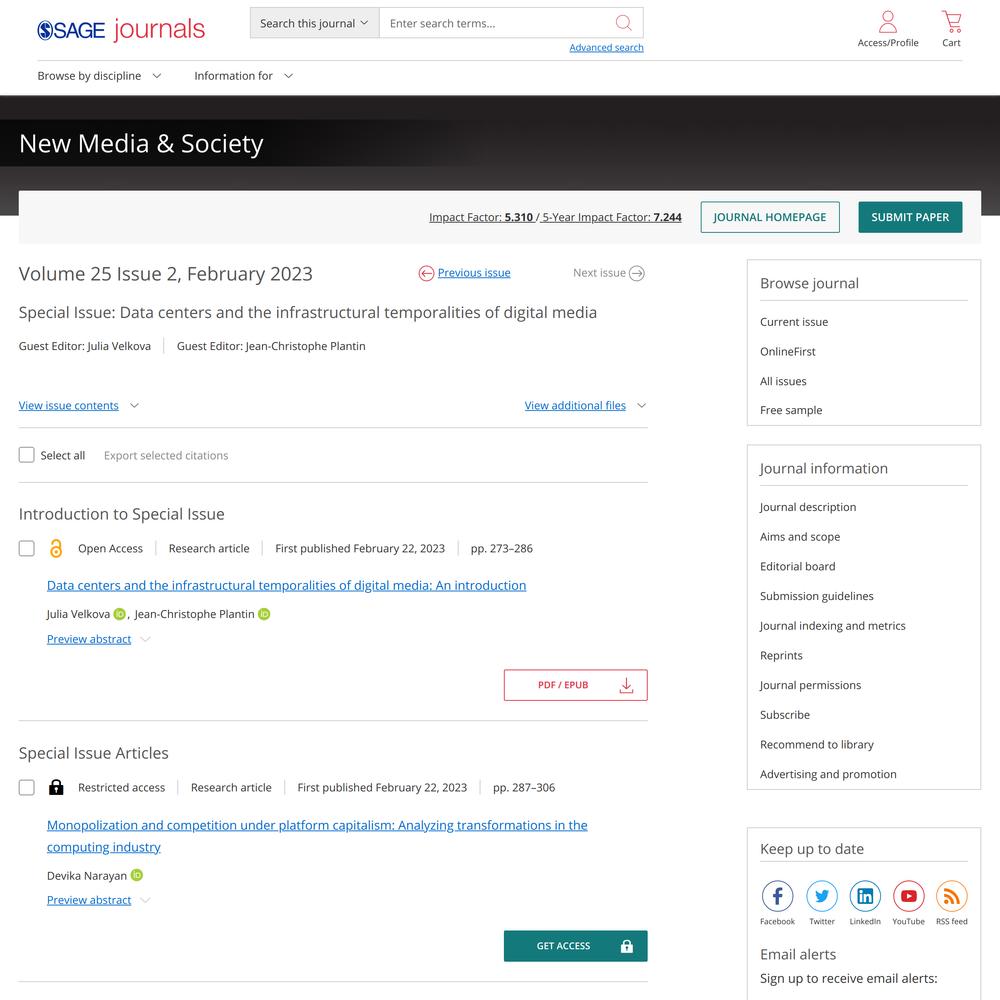Open the LinkedIn social icon
The height and width of the screenshot is (1000, 1000).
865,896
